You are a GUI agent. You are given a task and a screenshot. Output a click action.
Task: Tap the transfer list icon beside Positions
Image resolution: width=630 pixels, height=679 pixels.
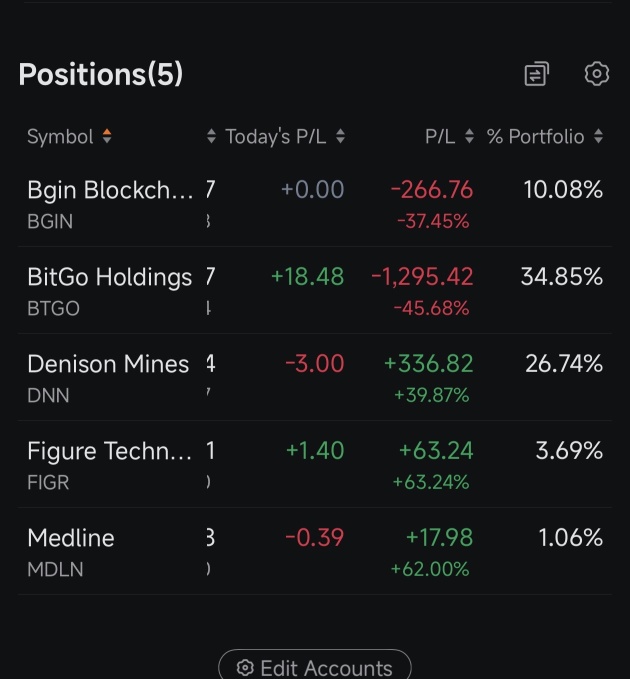click(536, 74)
